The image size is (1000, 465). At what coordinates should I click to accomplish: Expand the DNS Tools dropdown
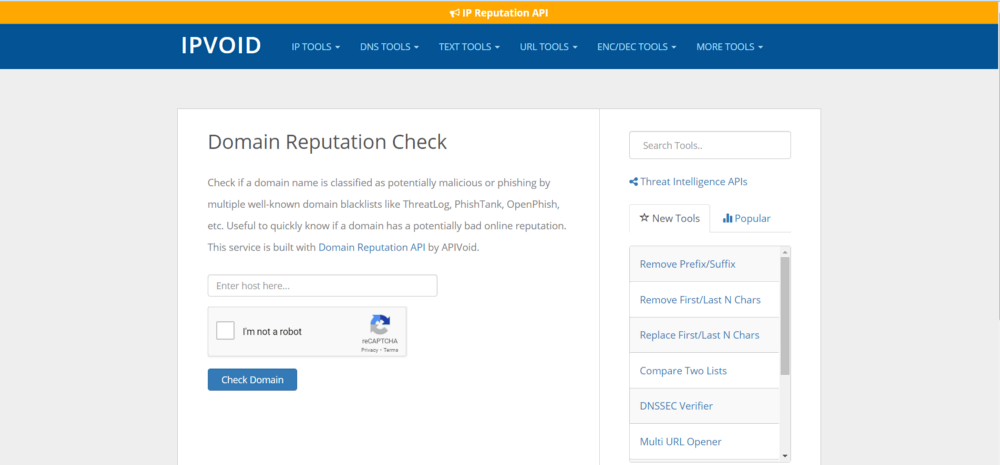(x=389, y=47)
